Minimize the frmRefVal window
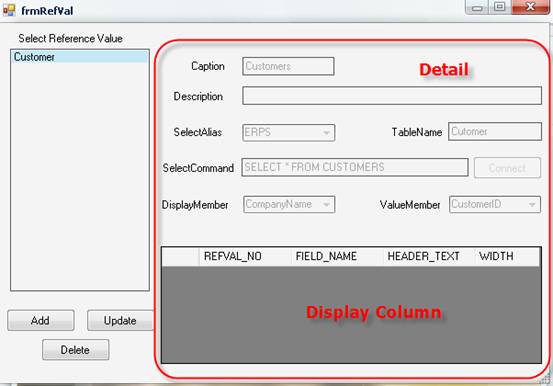Image resolution: width=553 pixels, height=386 pixels. click(477, 7)
